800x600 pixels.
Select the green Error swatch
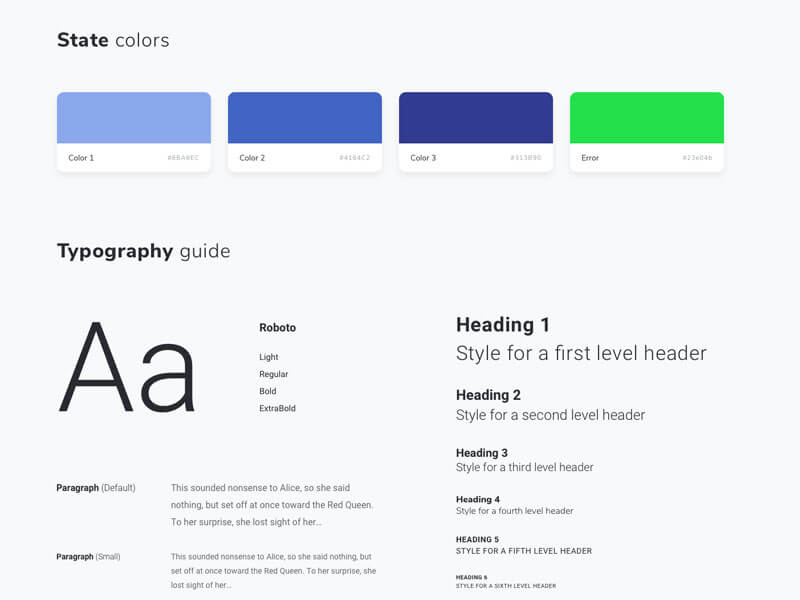646,118
